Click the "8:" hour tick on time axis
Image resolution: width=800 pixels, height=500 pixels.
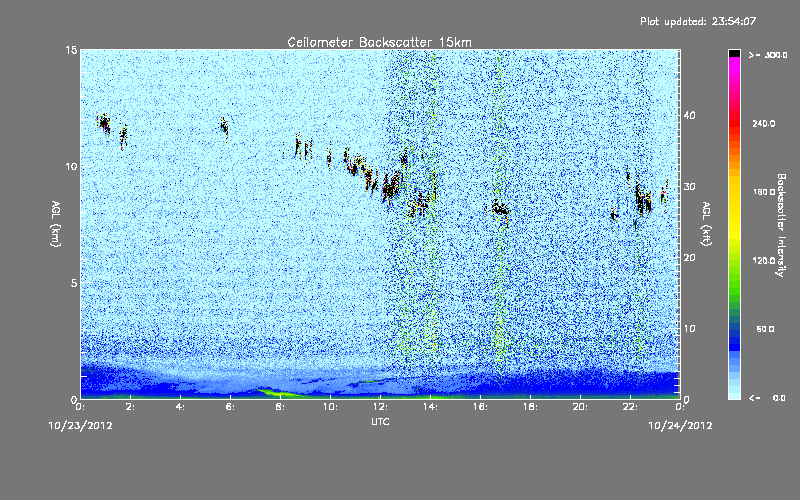(280, 407)
